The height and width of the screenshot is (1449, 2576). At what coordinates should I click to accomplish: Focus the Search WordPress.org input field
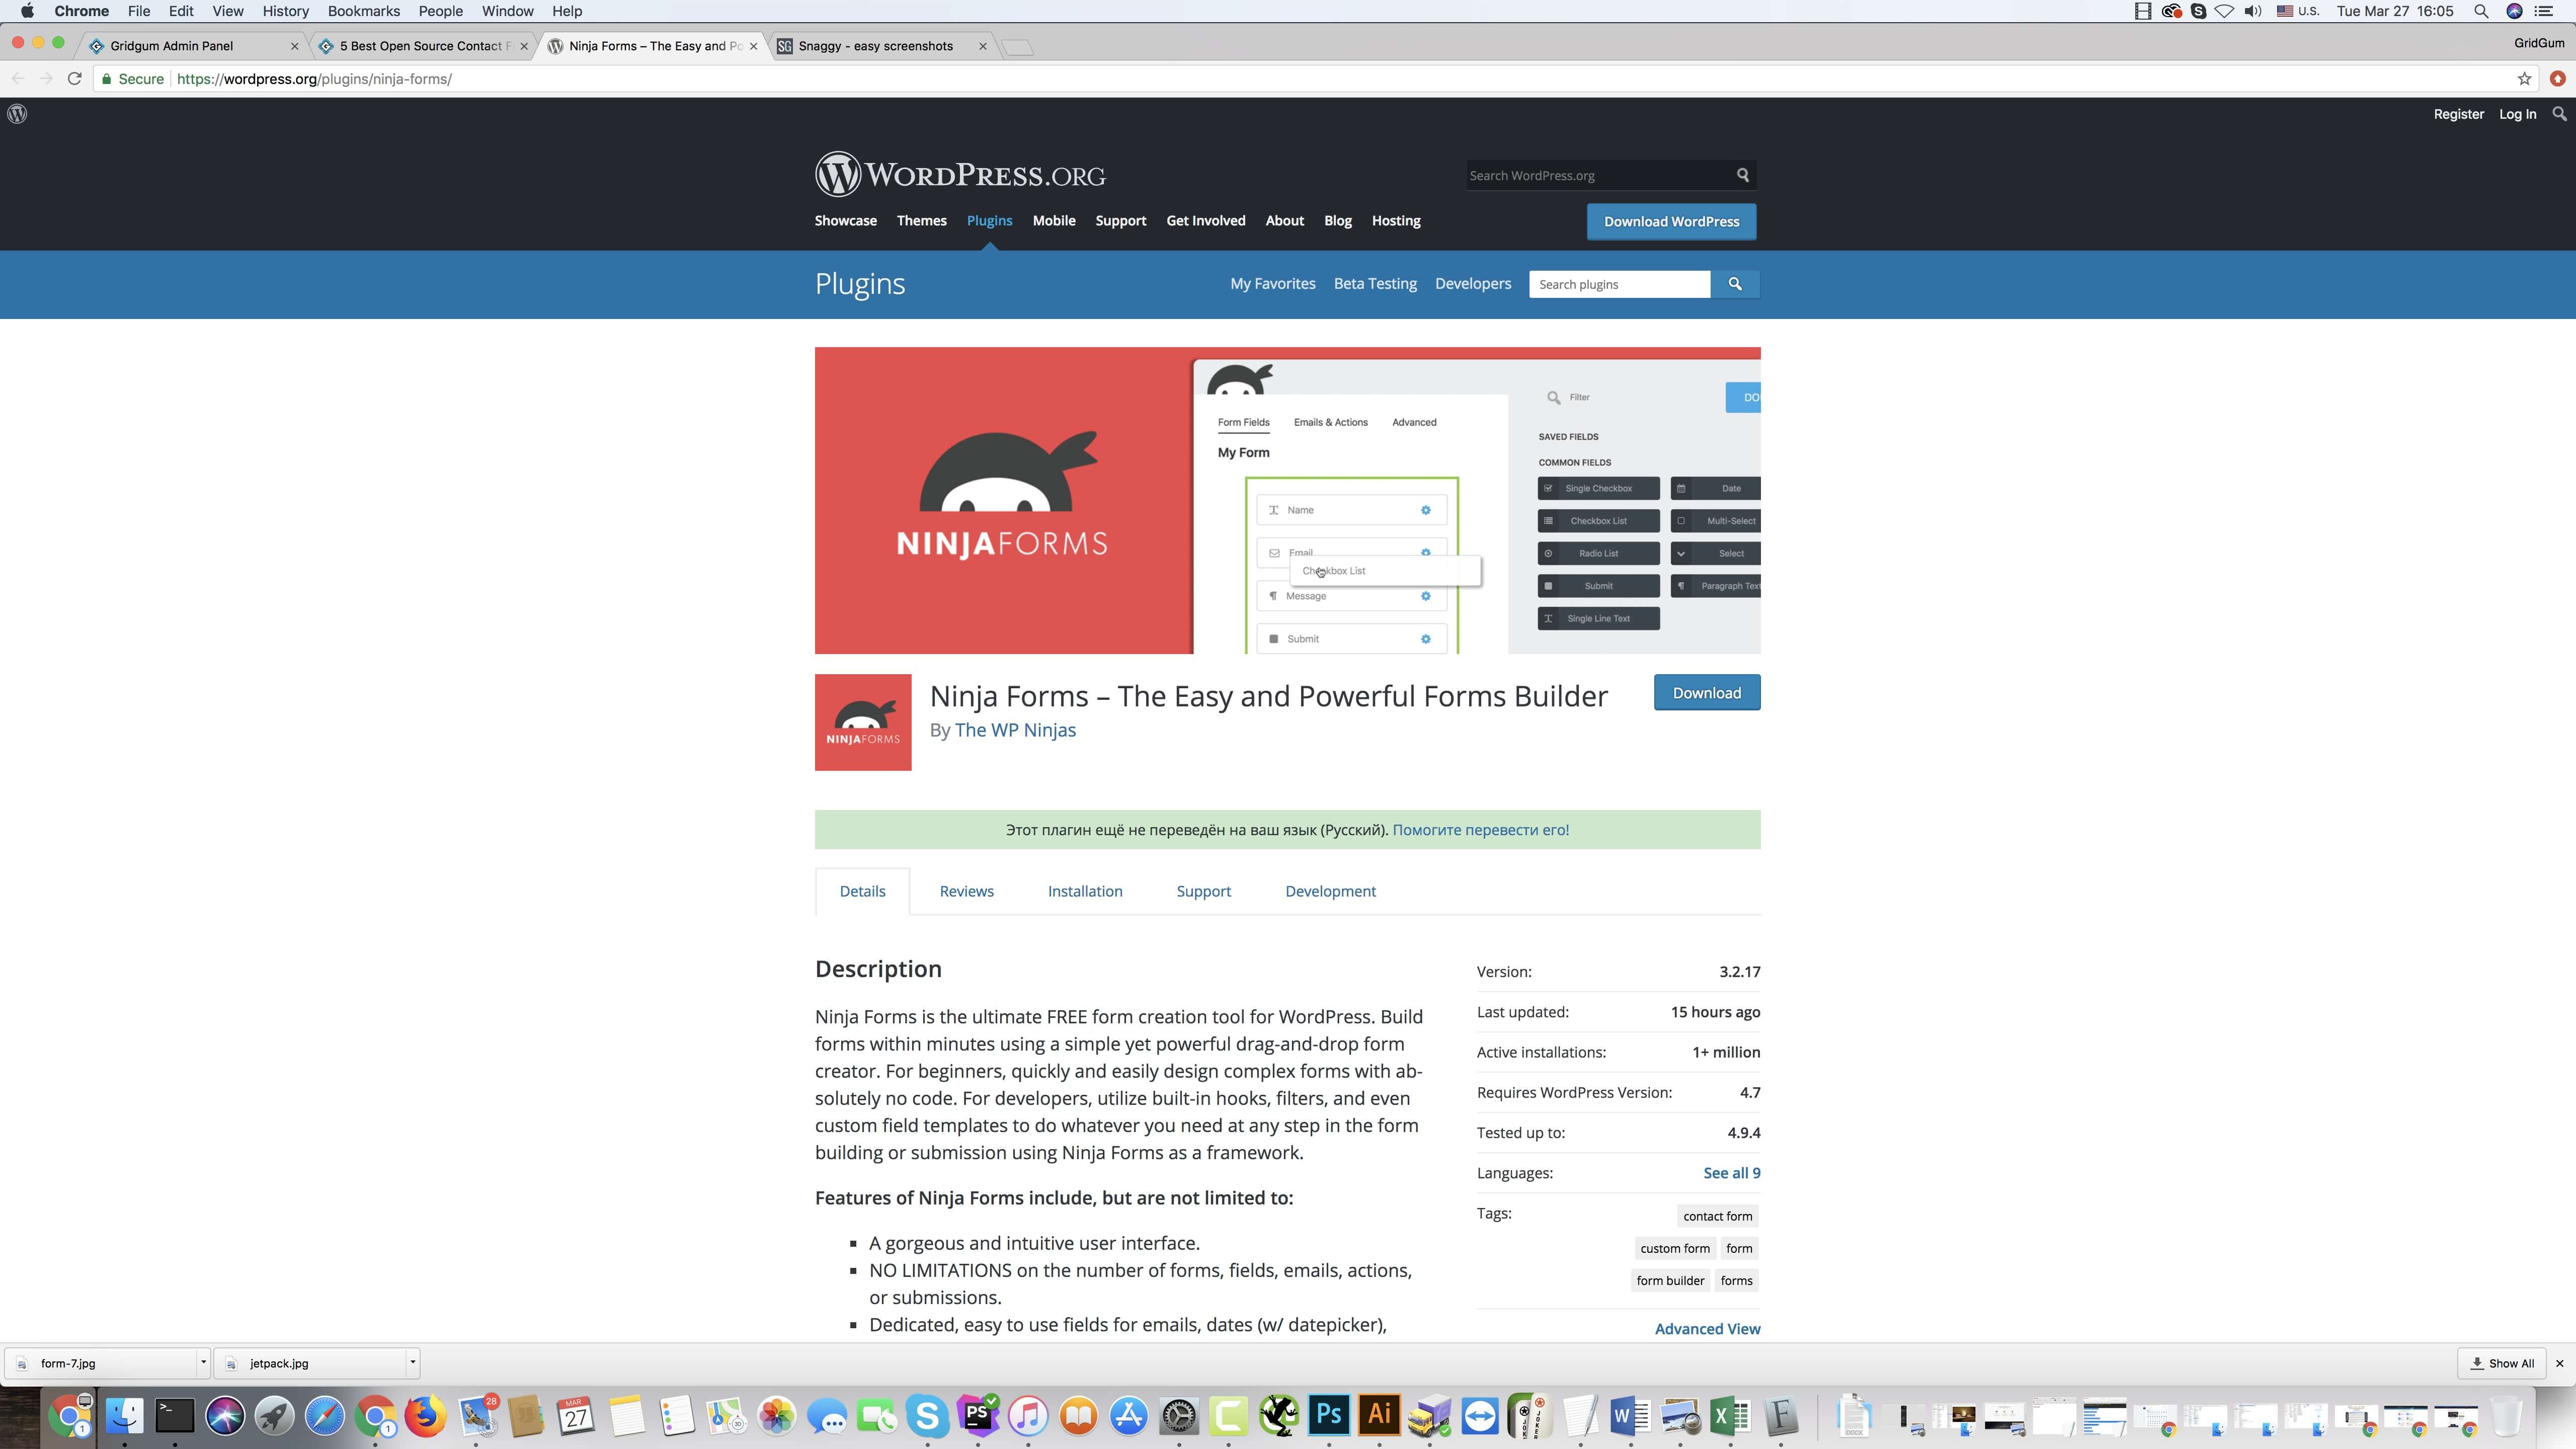[1598, 175]
